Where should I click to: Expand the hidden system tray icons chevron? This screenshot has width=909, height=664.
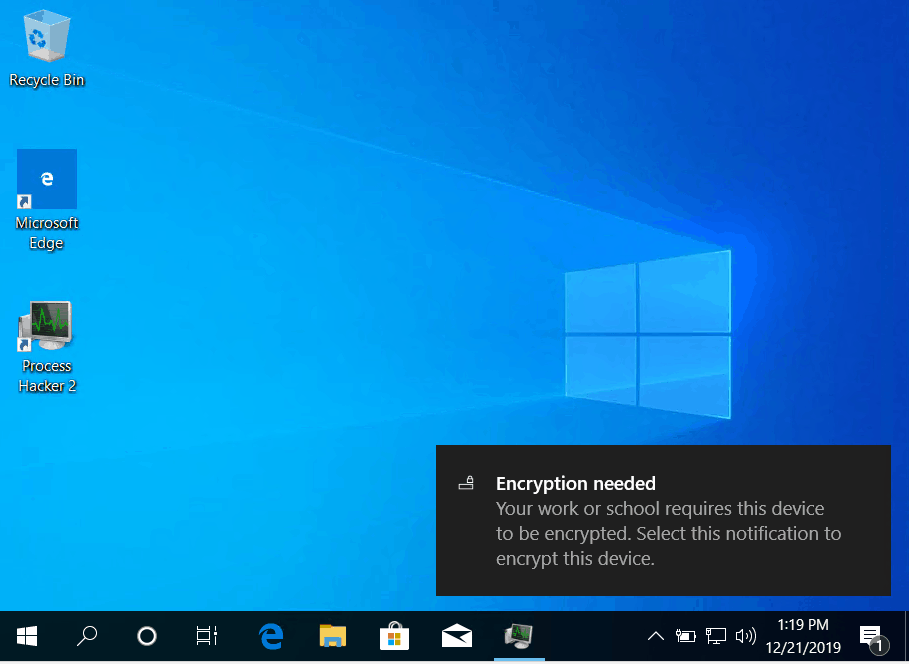pyautogui.click(x=656, y=635)
